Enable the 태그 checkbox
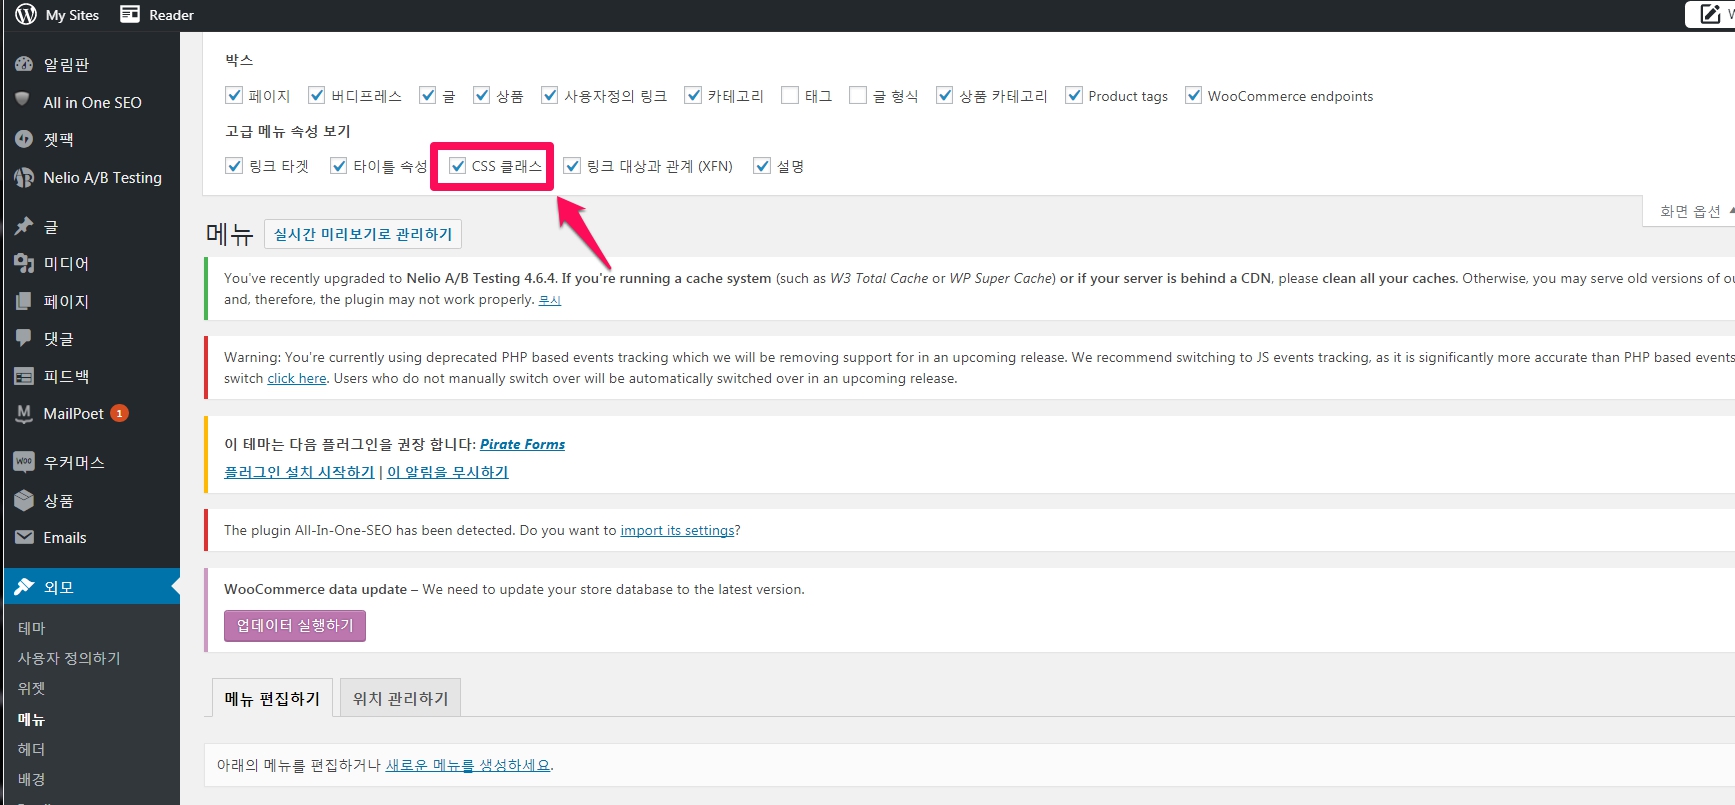This screenshot has height=805, width=1735. 790,95
